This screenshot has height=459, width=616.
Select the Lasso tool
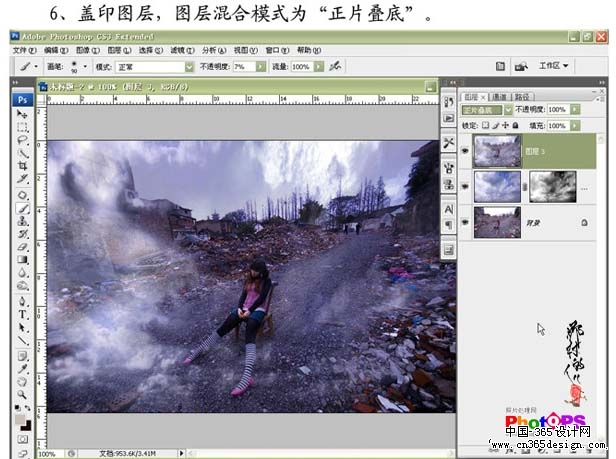click(x=22, y=141)
